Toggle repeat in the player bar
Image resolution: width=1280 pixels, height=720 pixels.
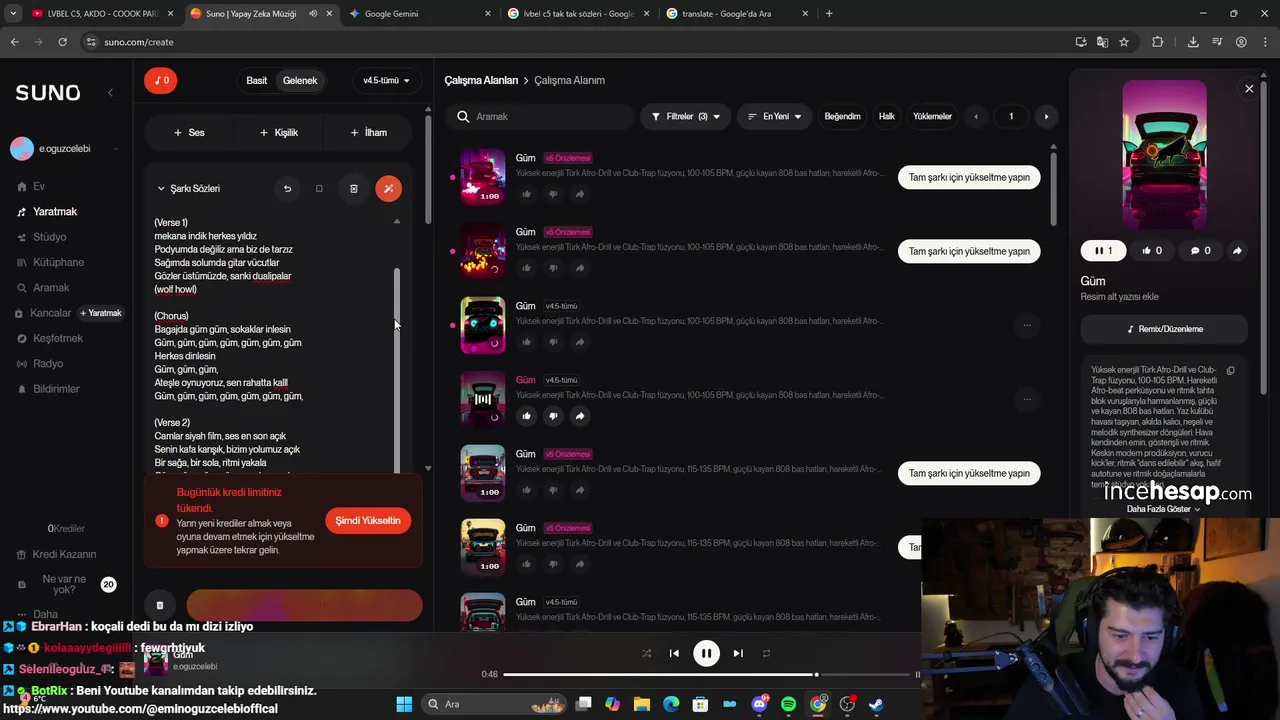click(x=766, y=653)
